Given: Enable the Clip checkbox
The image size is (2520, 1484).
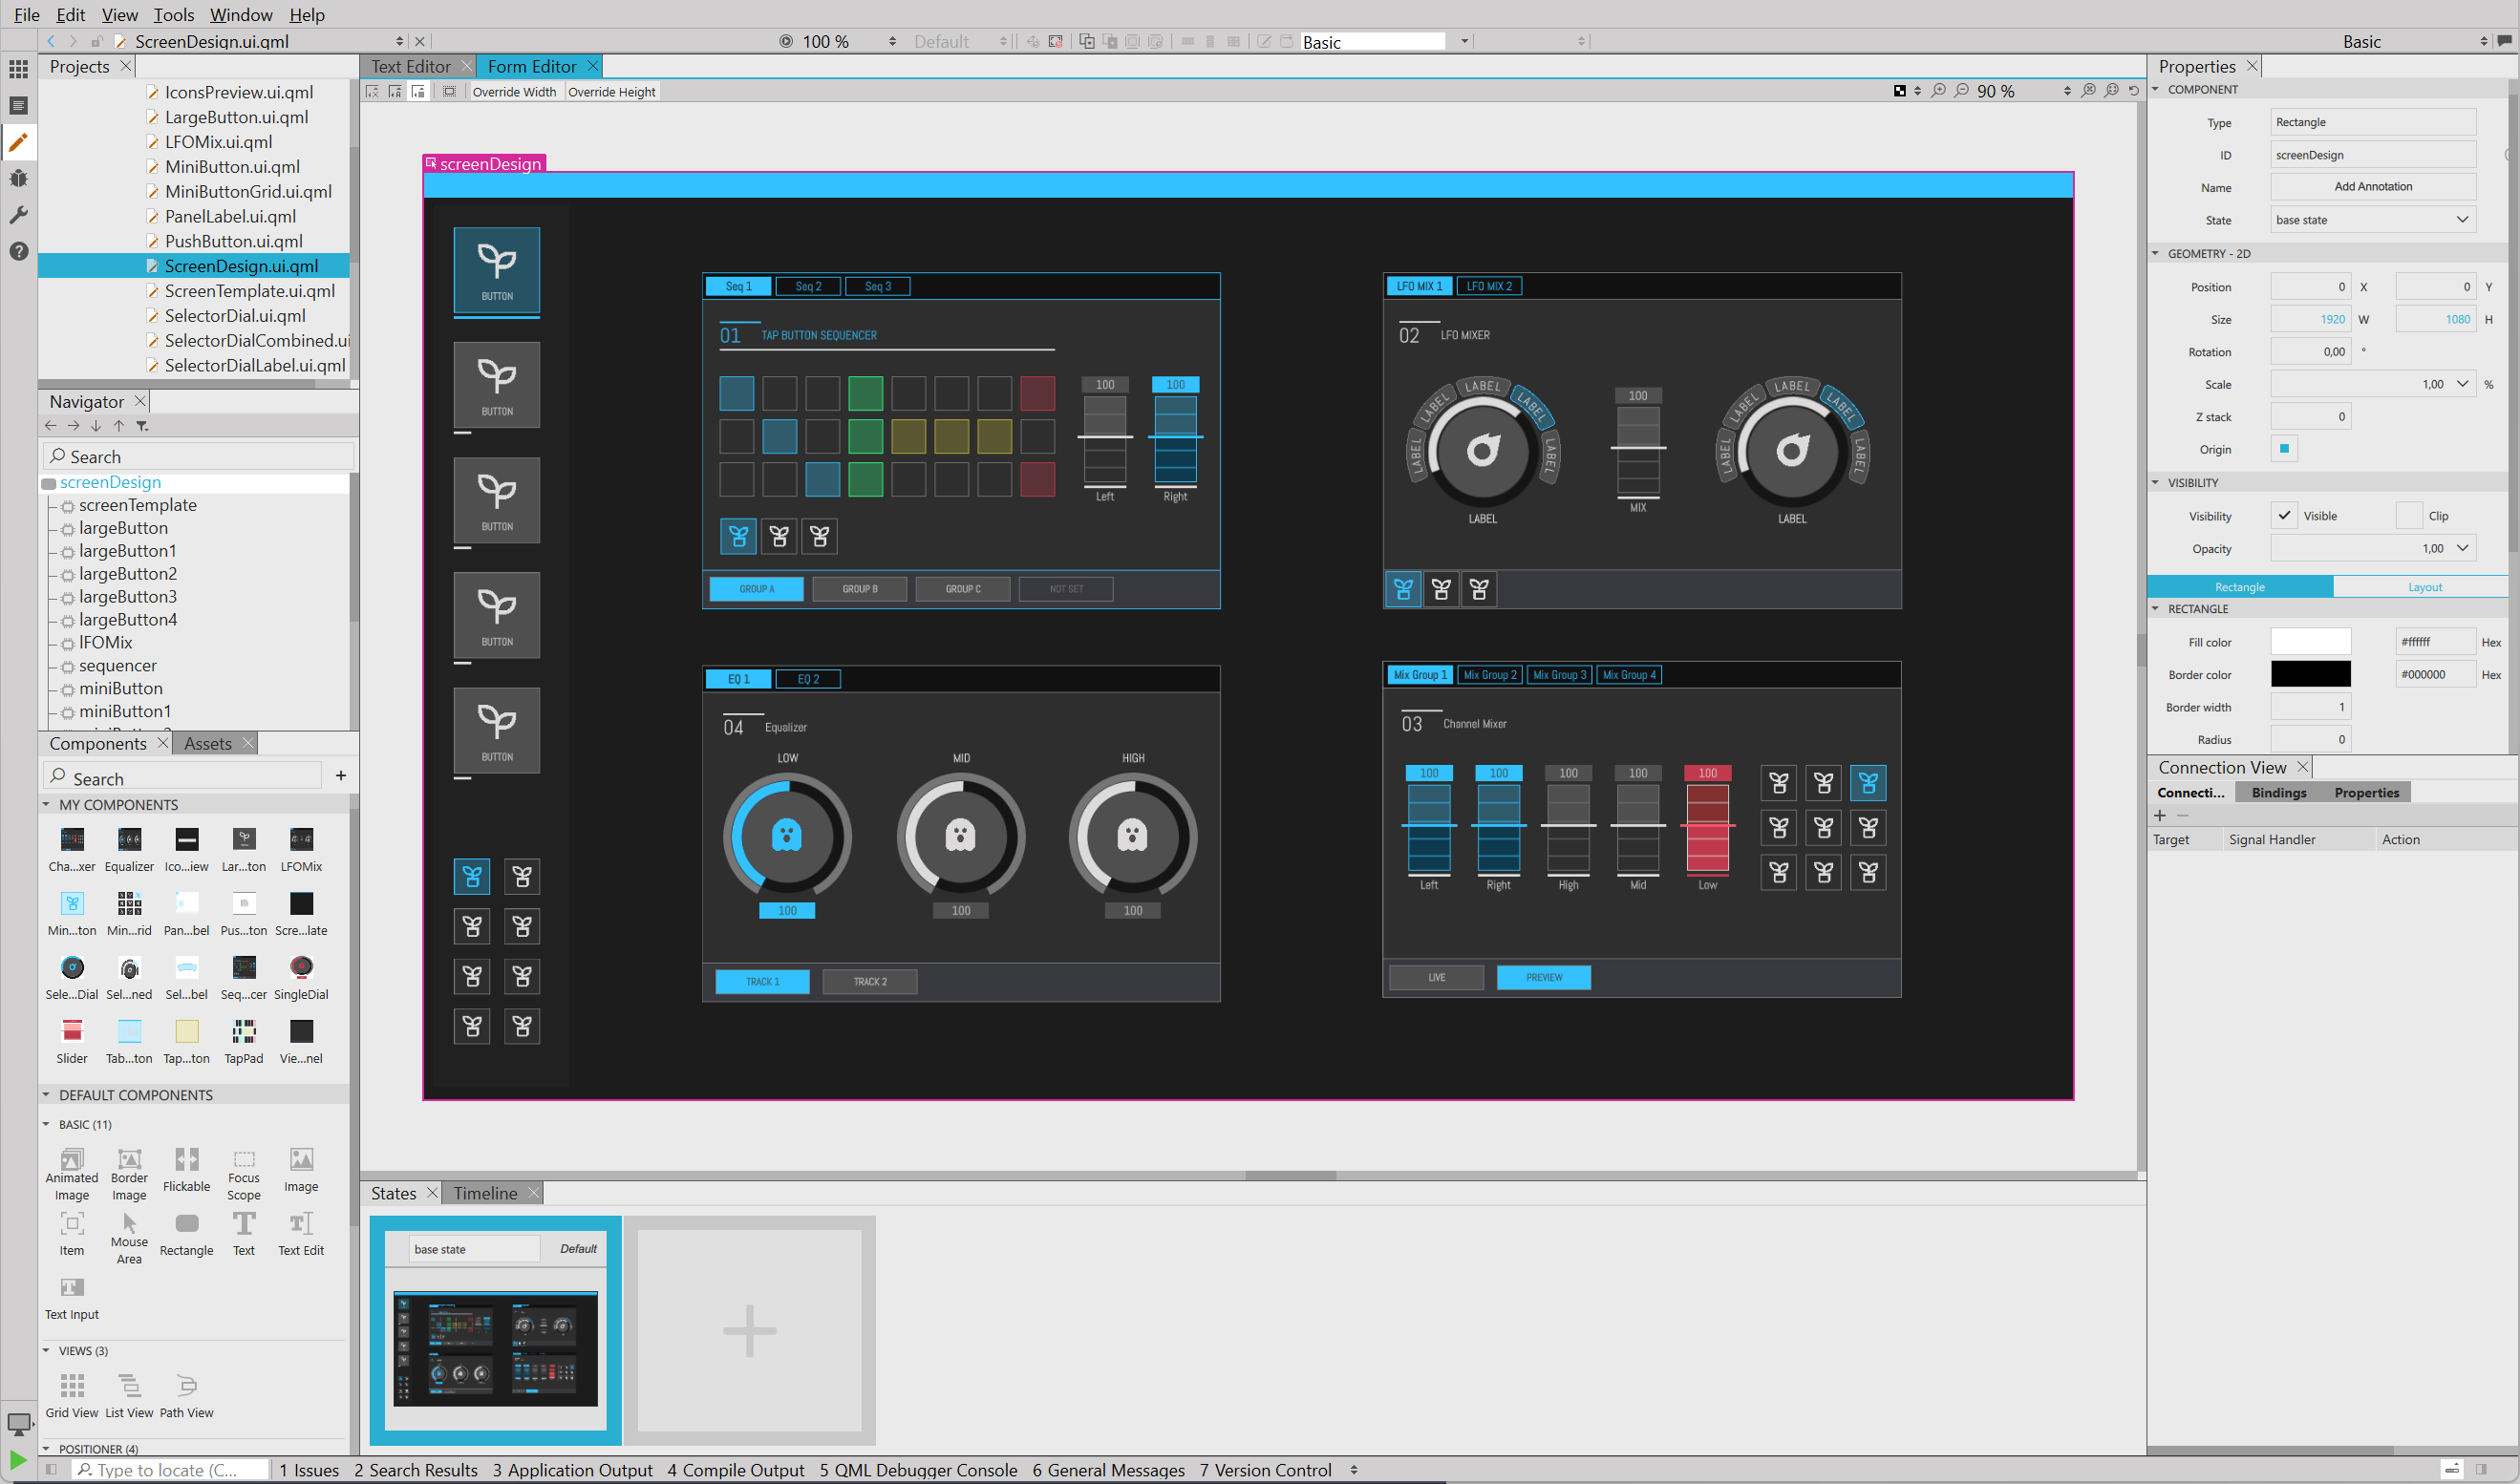Looking at the screenshot, I should [2408, 516].
